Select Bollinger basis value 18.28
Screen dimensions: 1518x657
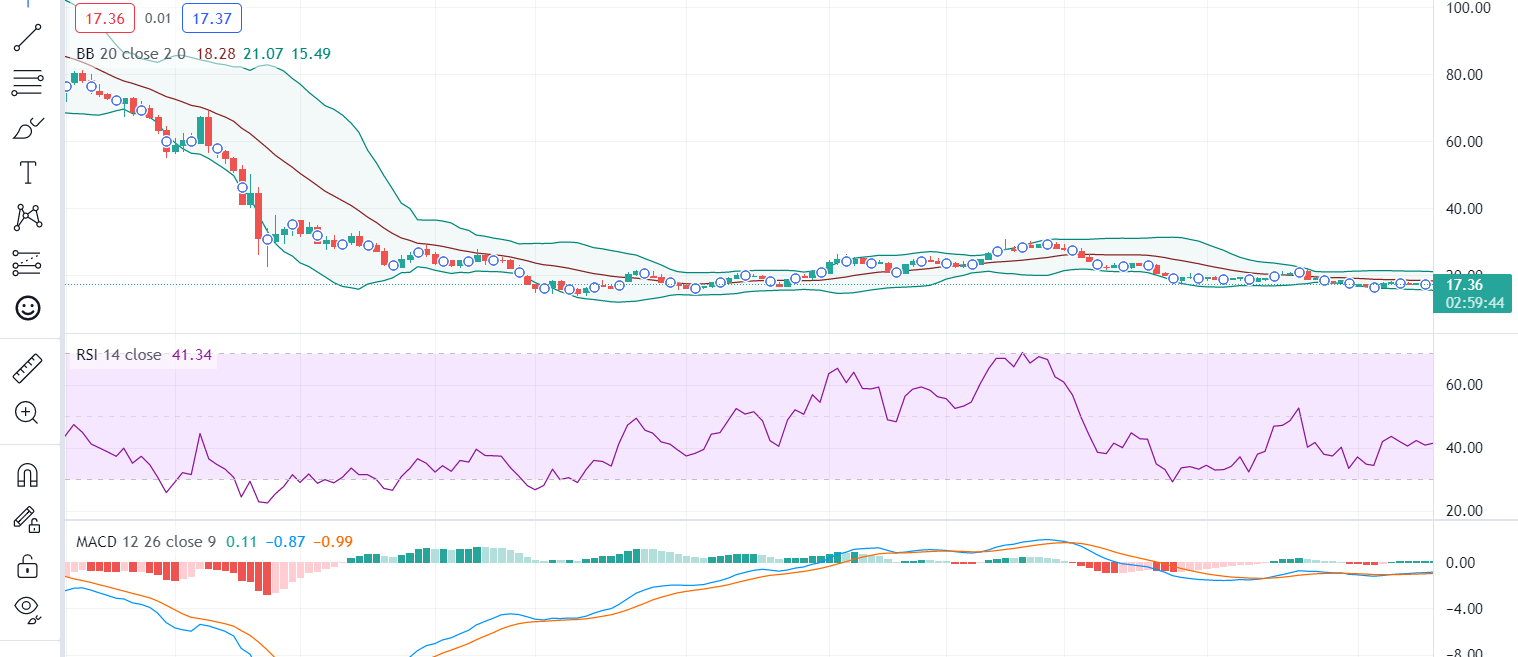point(217,53)
